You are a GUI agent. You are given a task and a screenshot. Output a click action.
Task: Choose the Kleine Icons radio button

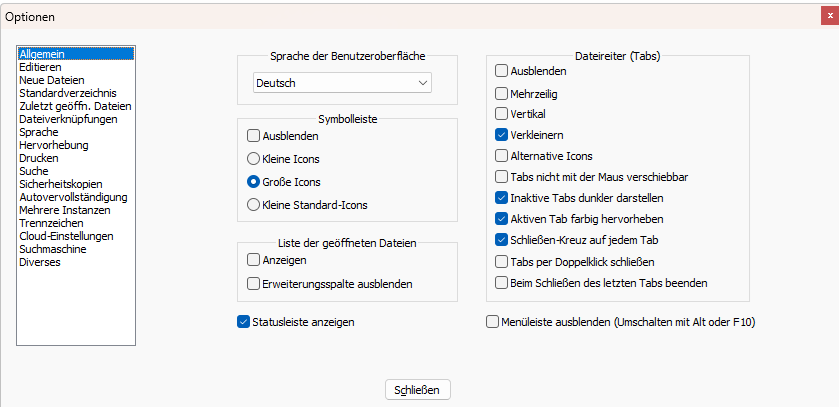point(253,158)
